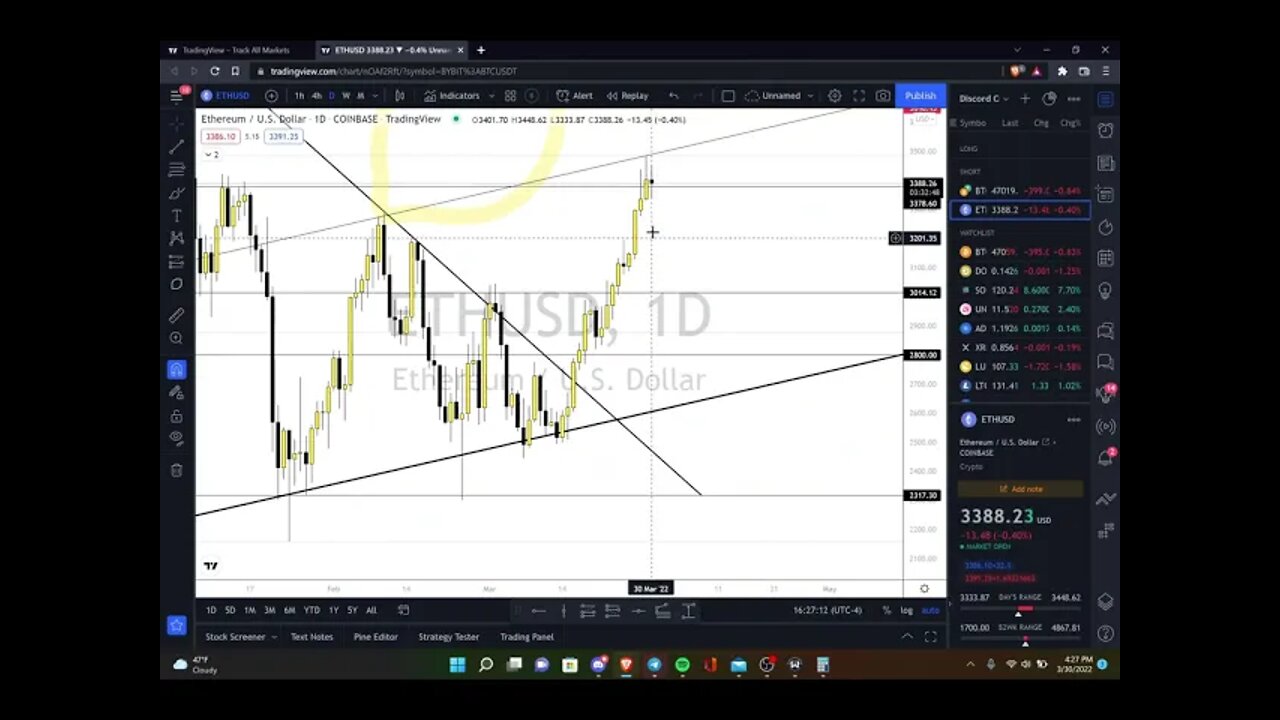Click Add note for ETHUSD
Viewport: 1280px width, 720px height.
[1020, 489]
